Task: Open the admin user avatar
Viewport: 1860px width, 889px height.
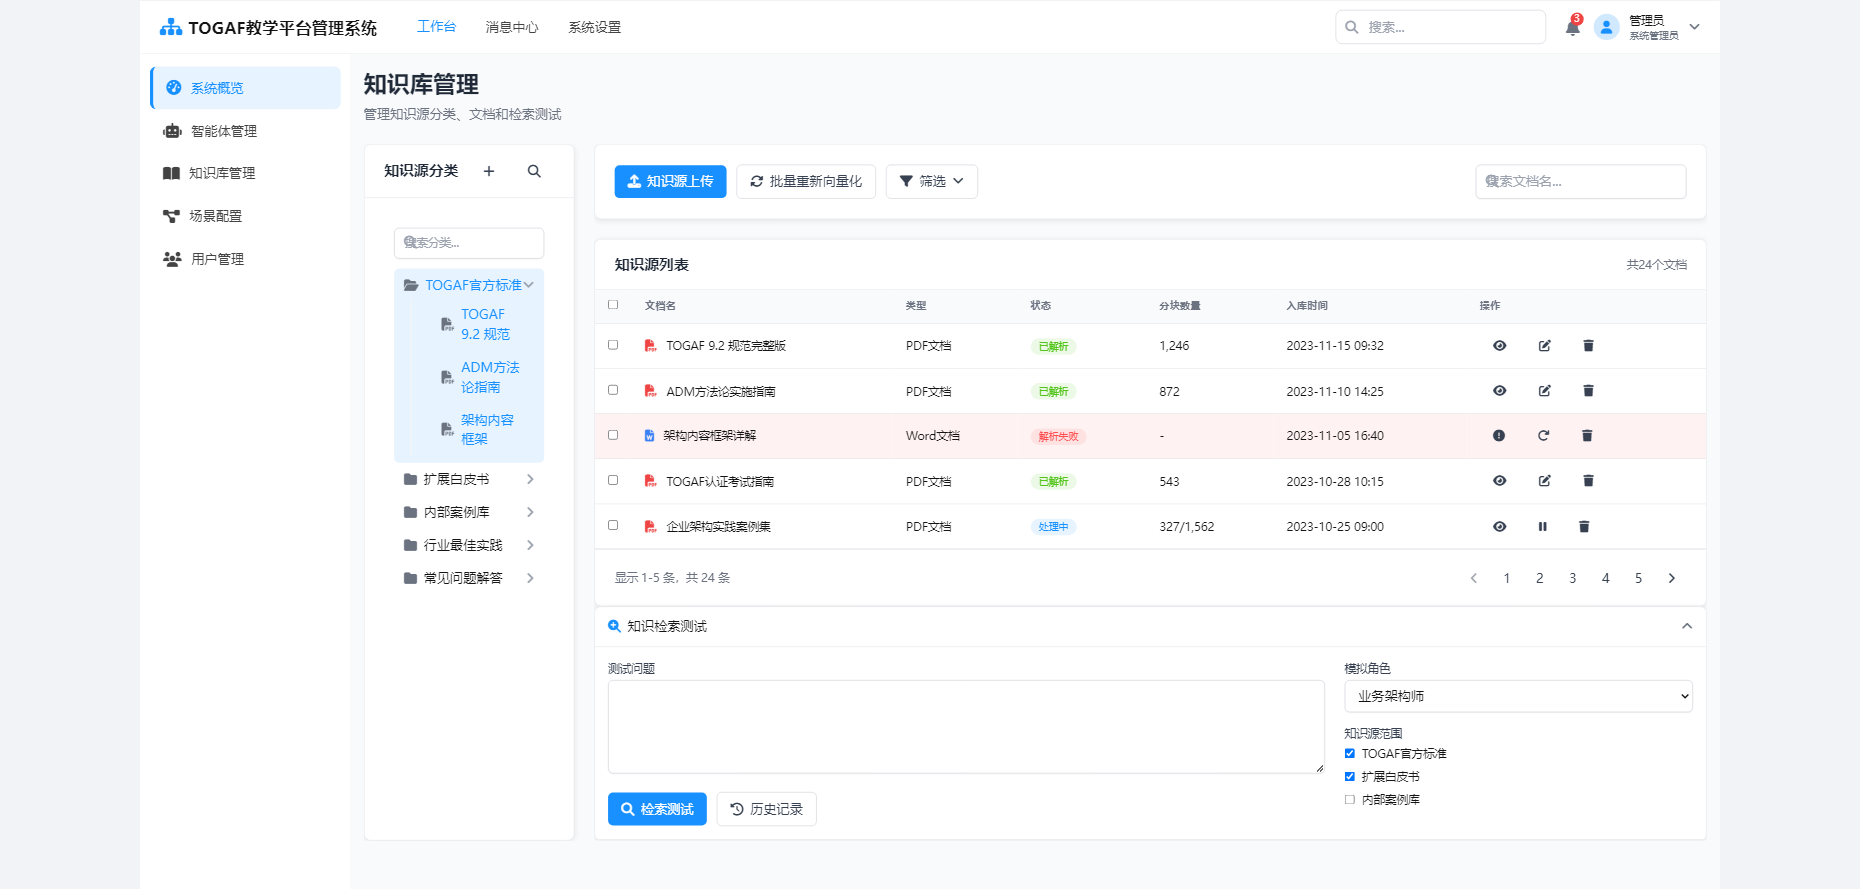Action: coord(1606,27)
